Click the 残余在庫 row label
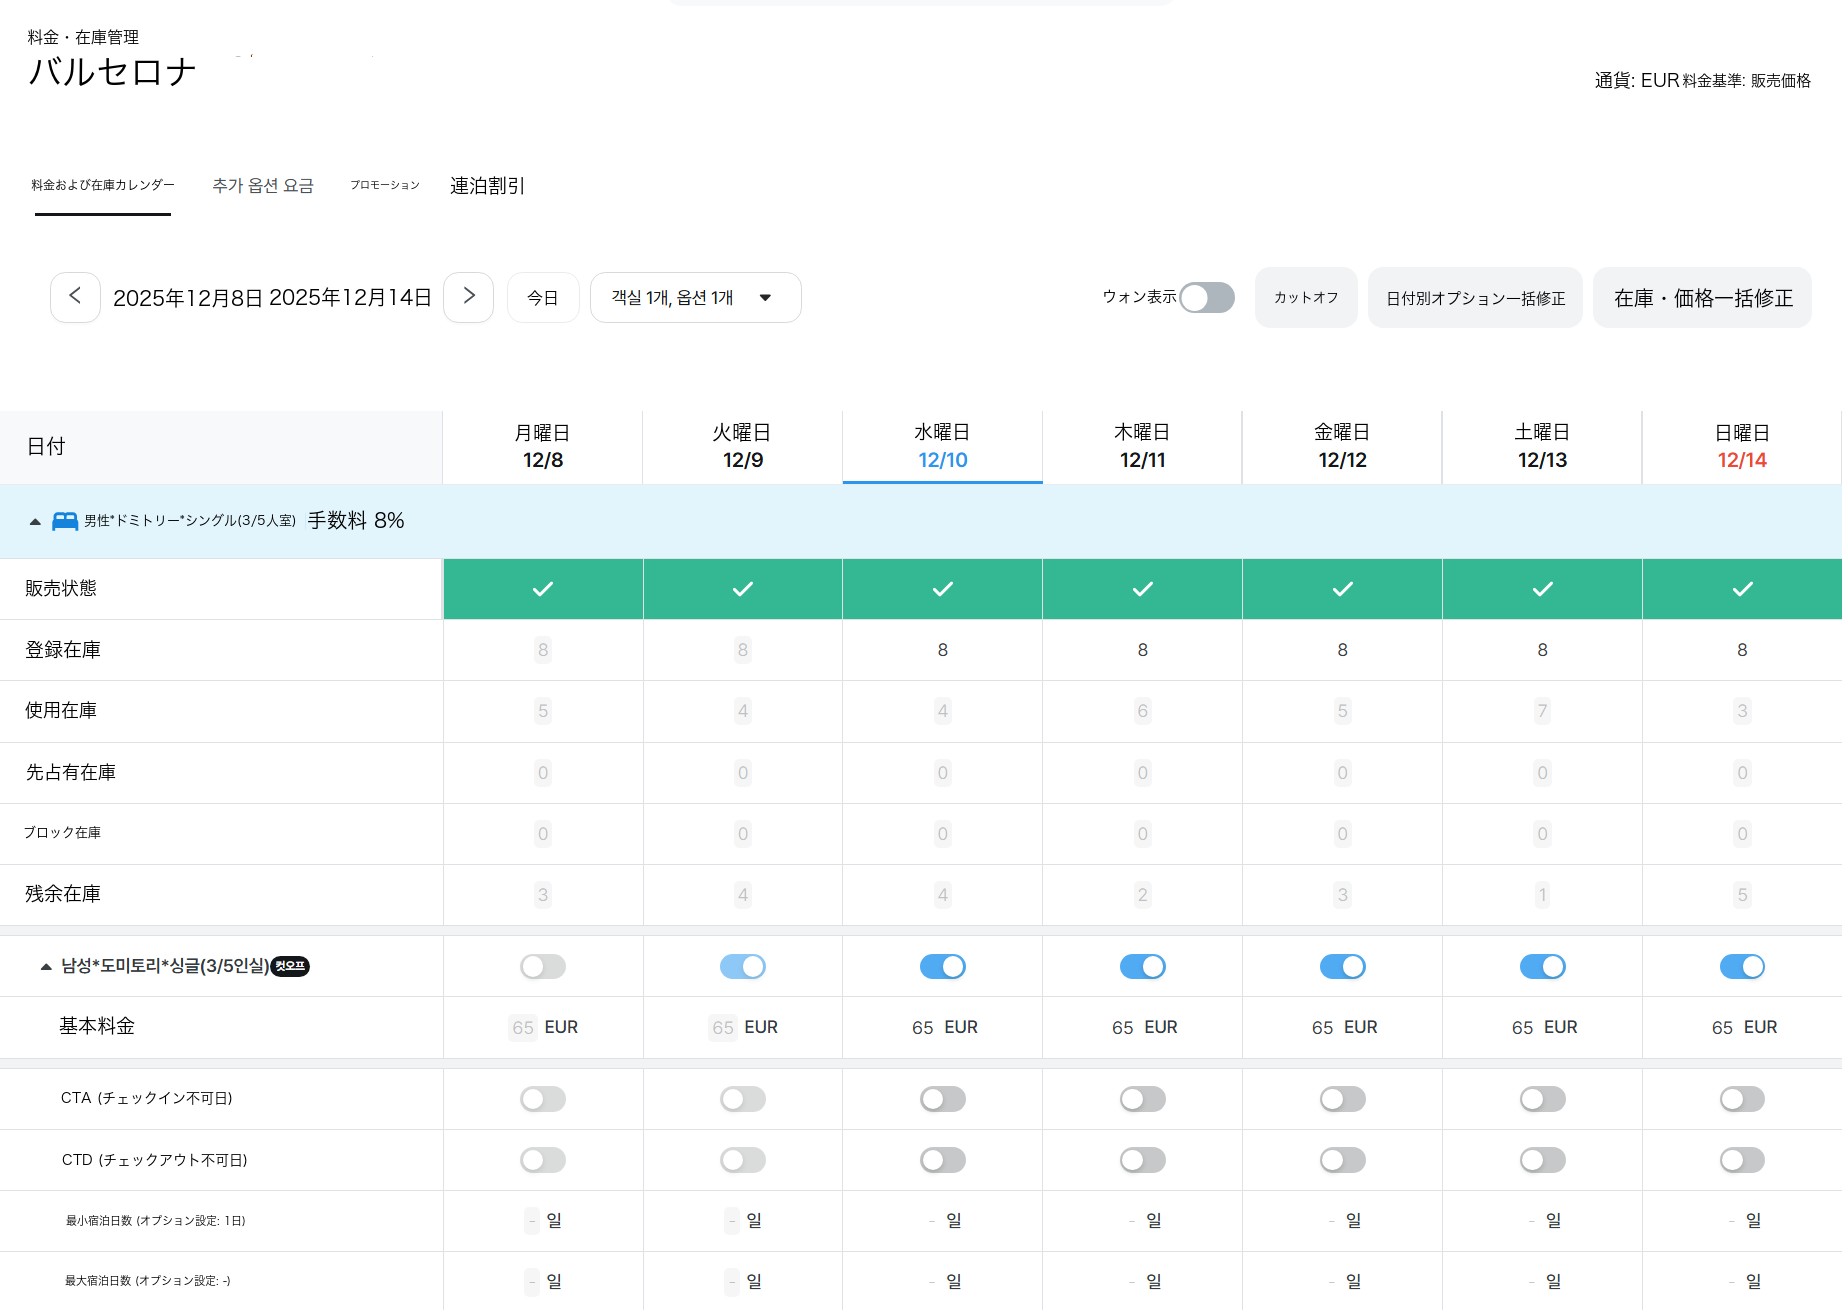The image size is (1842, 1310). coord(63,894)
